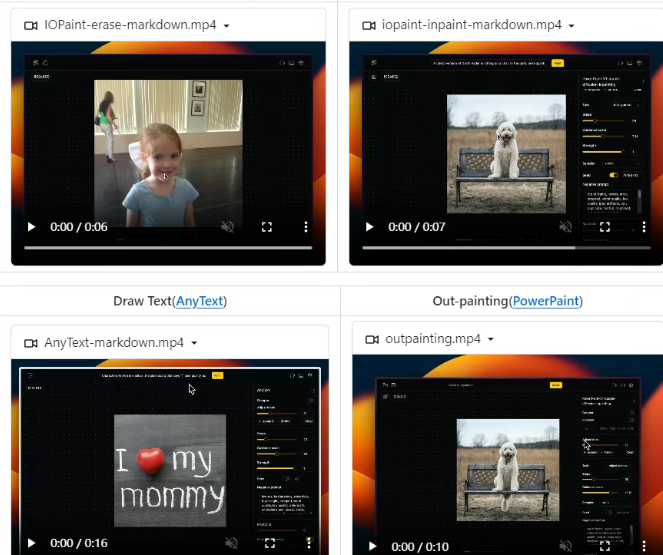663x555 pixels.
Task: Expand the iopaint-inpaint-markdown.mp4 dropdown
Action: (x=571, y=26)
